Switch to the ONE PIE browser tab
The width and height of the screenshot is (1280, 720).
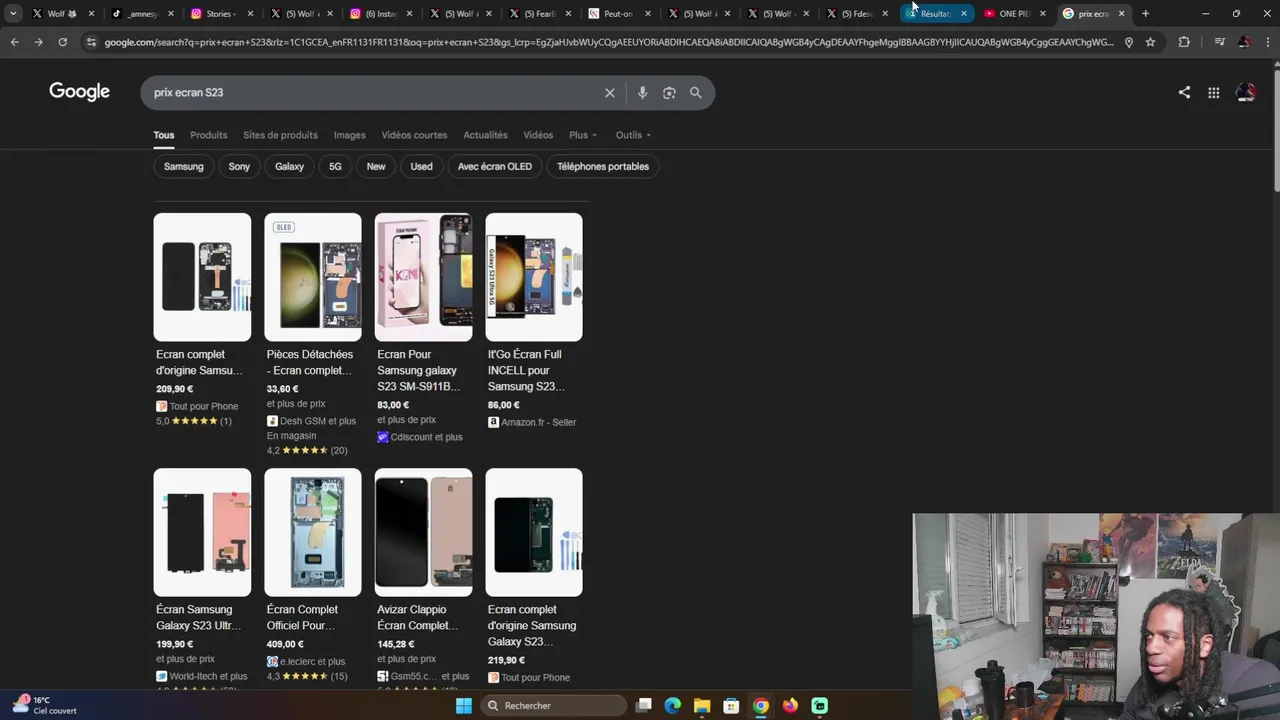[1014, 13]
